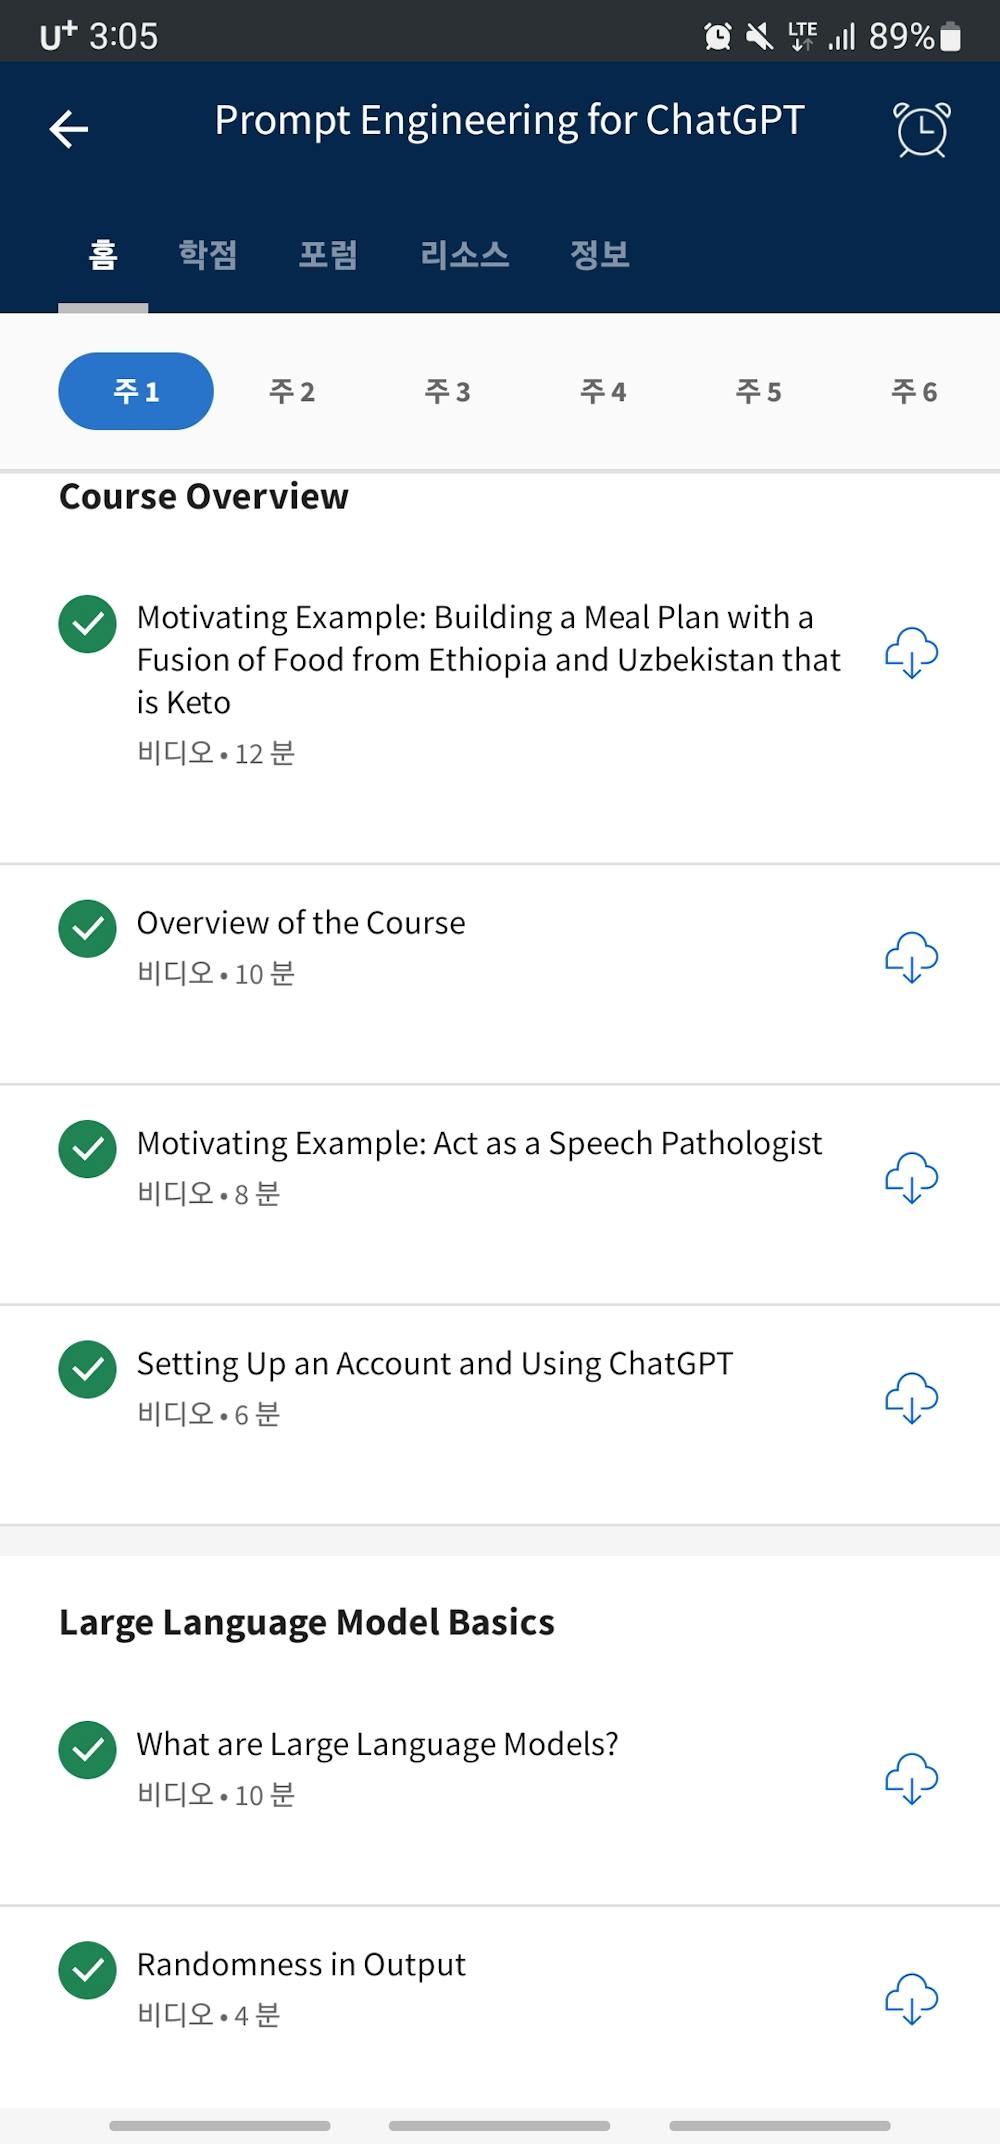The height and width of the screenshot is (2144, 1000).
Task: Download Randomness in Output video
Action: coord(911,1999)
